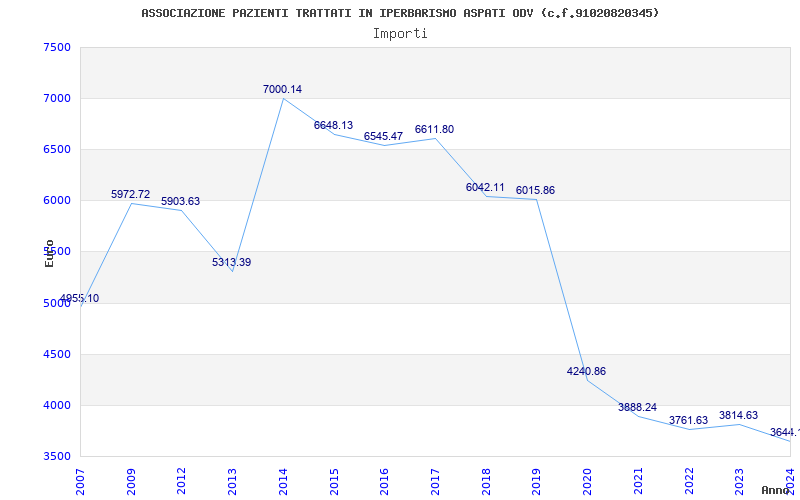Viewport: 800px width, 500px height.
Task: Click the 5313.39 data label
Action: click(x=232, y=263)
